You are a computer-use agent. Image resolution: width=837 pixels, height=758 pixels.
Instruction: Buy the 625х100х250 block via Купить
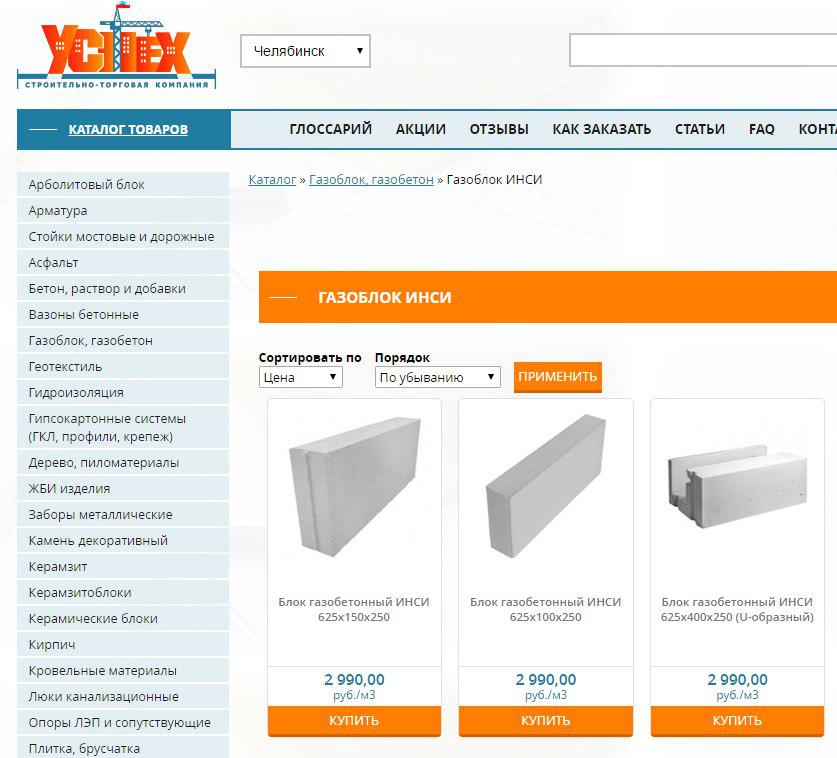coord(546,721)
